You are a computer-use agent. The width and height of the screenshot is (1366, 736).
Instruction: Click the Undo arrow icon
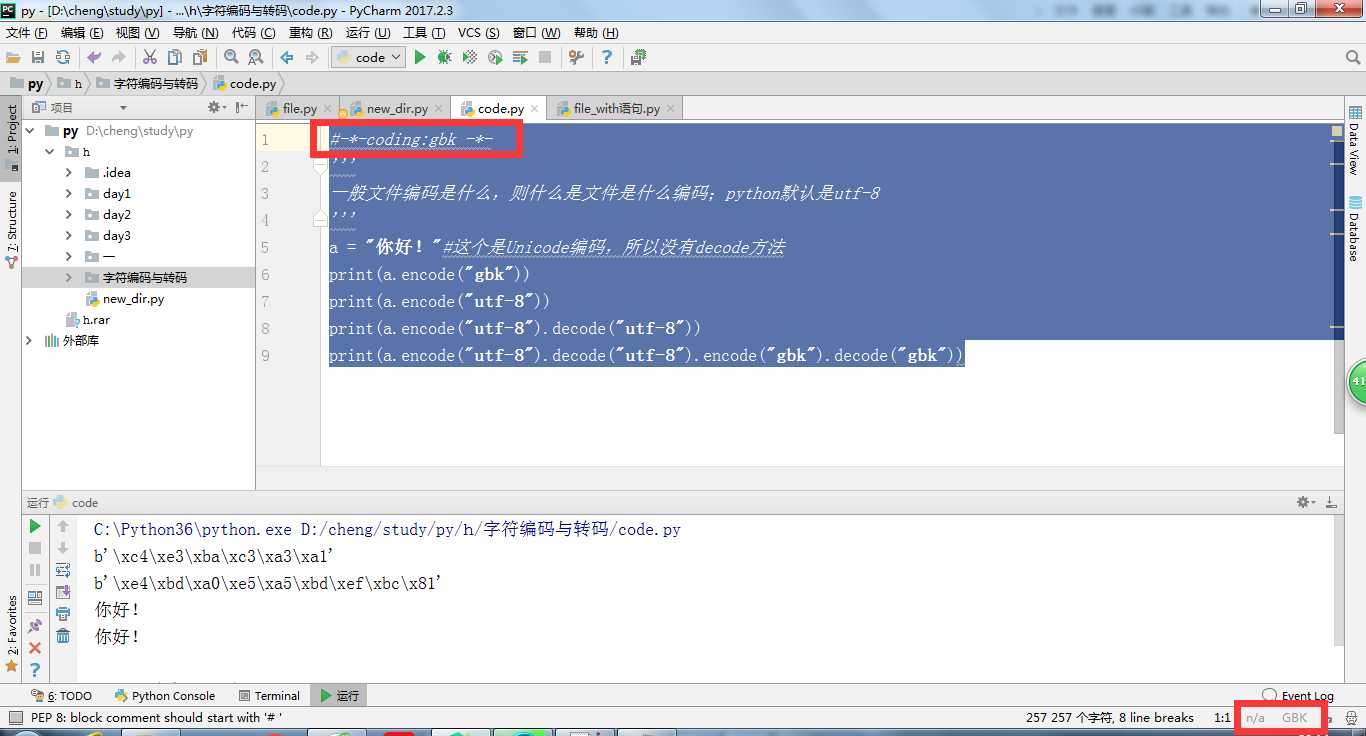pos(94,57)
